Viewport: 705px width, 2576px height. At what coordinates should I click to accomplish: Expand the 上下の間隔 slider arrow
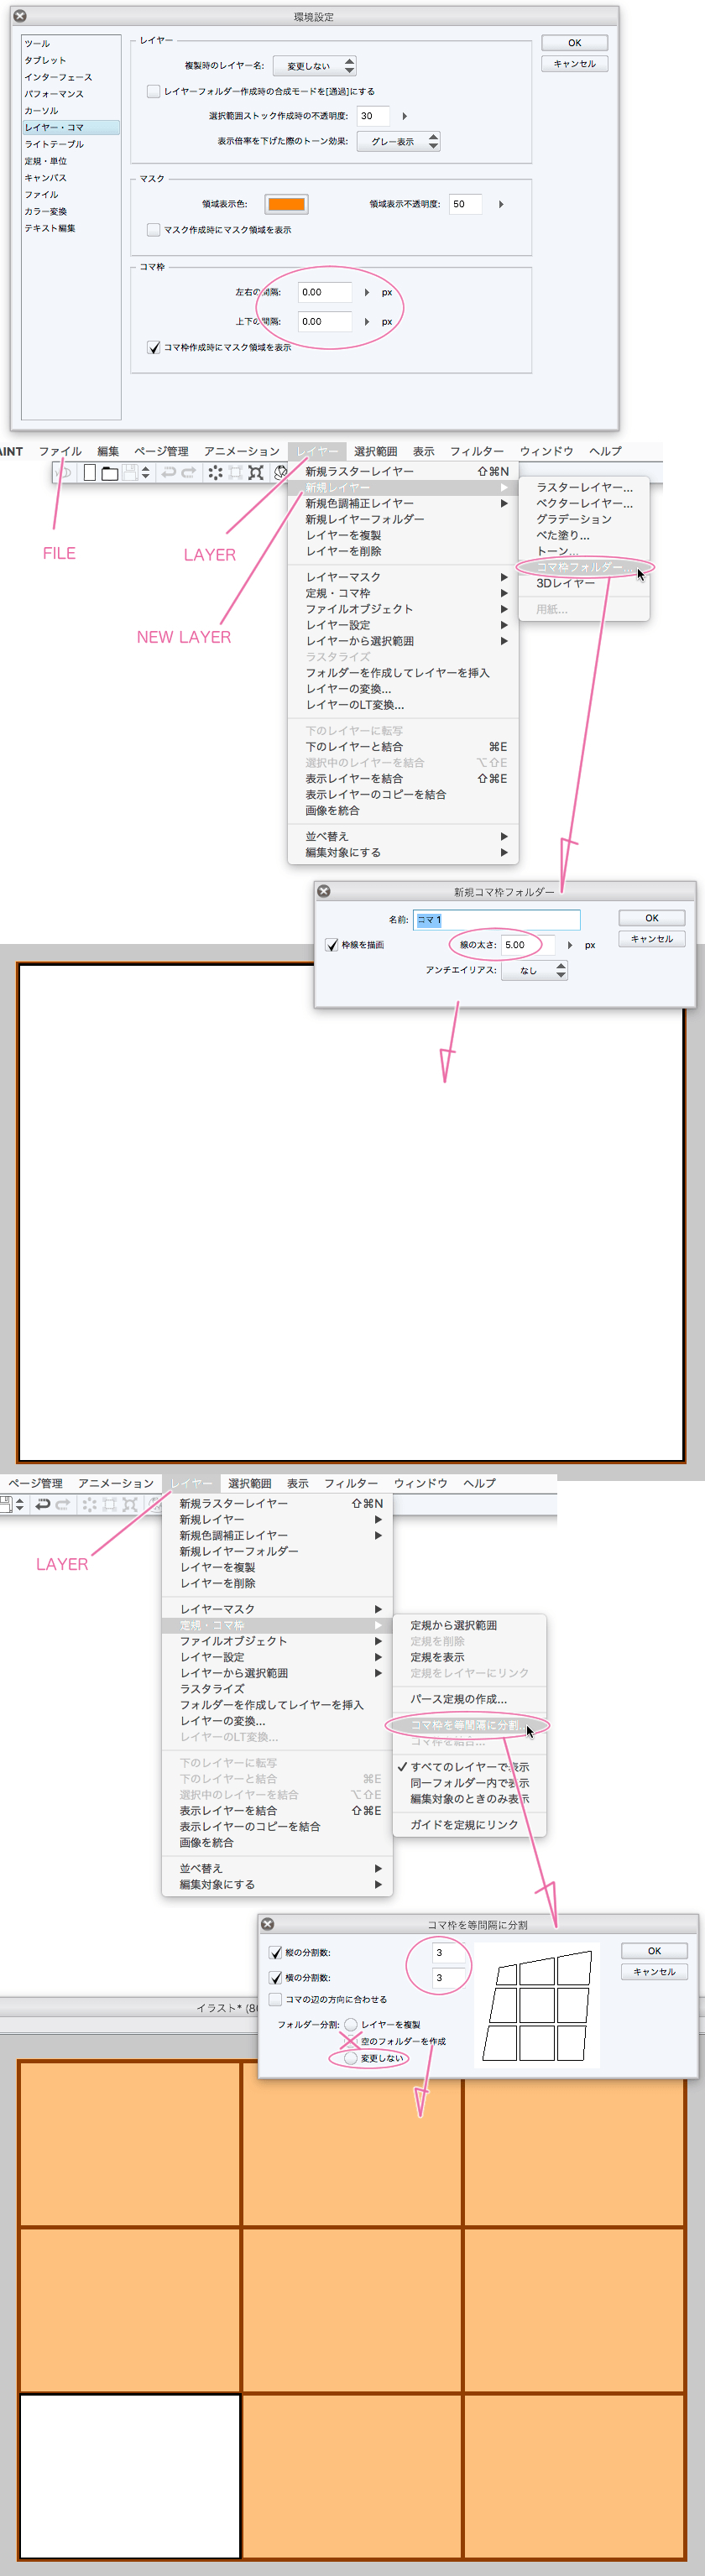(x=367, y=322)
